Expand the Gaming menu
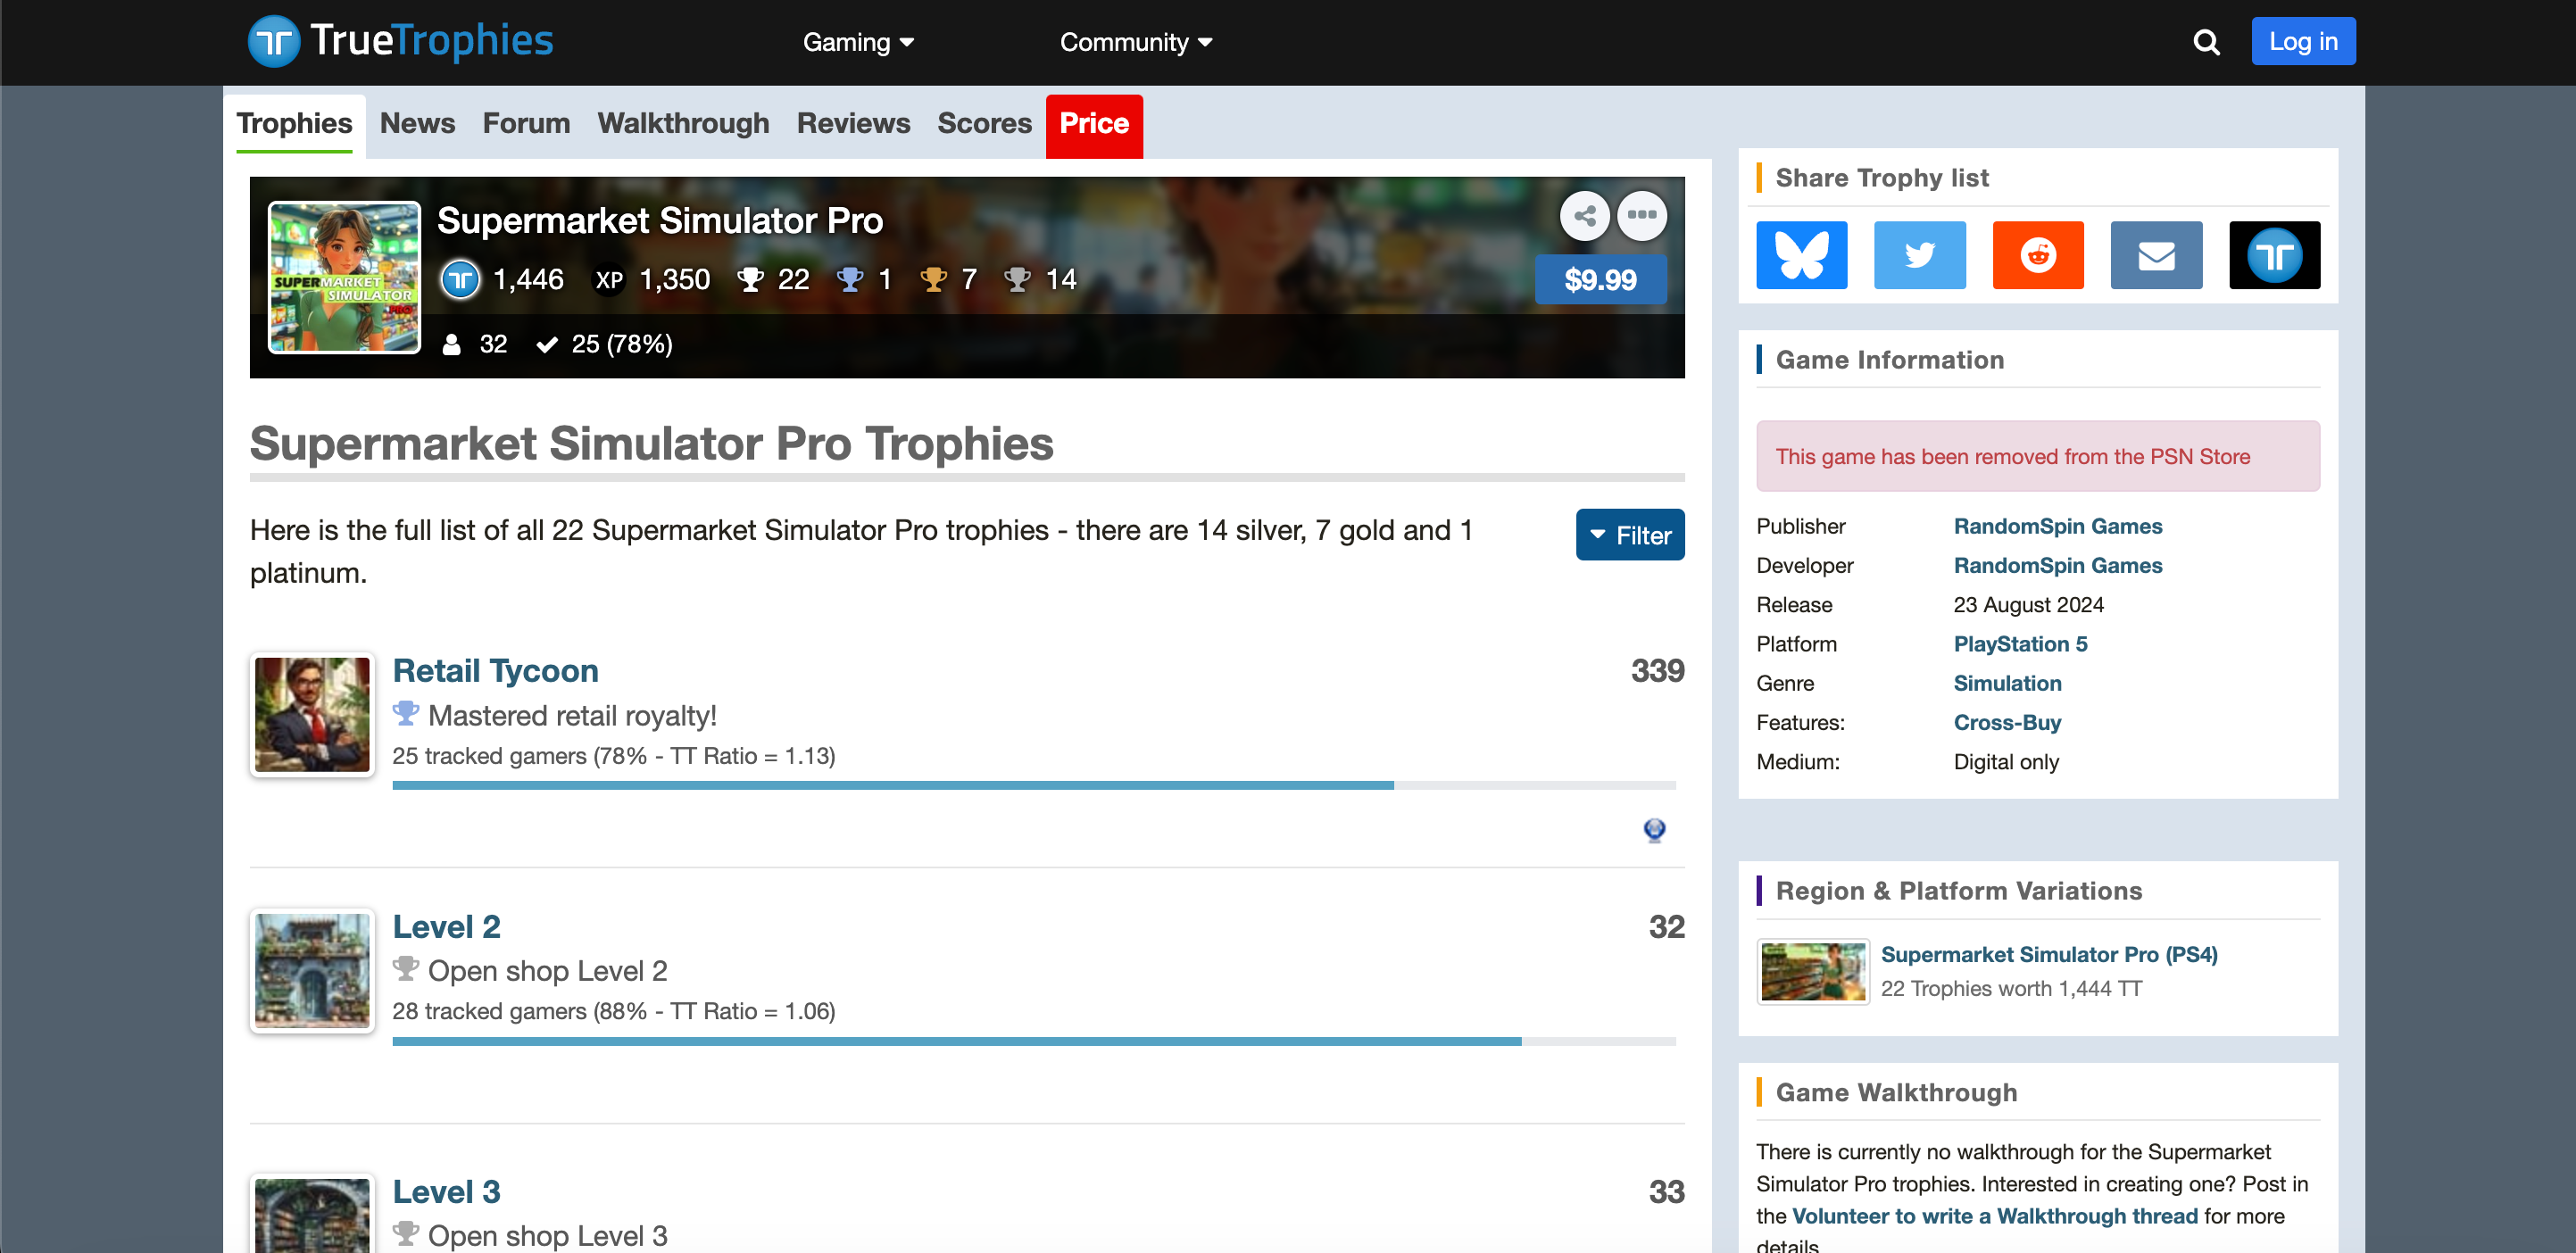2576x1253 pixels. (858, 42)
